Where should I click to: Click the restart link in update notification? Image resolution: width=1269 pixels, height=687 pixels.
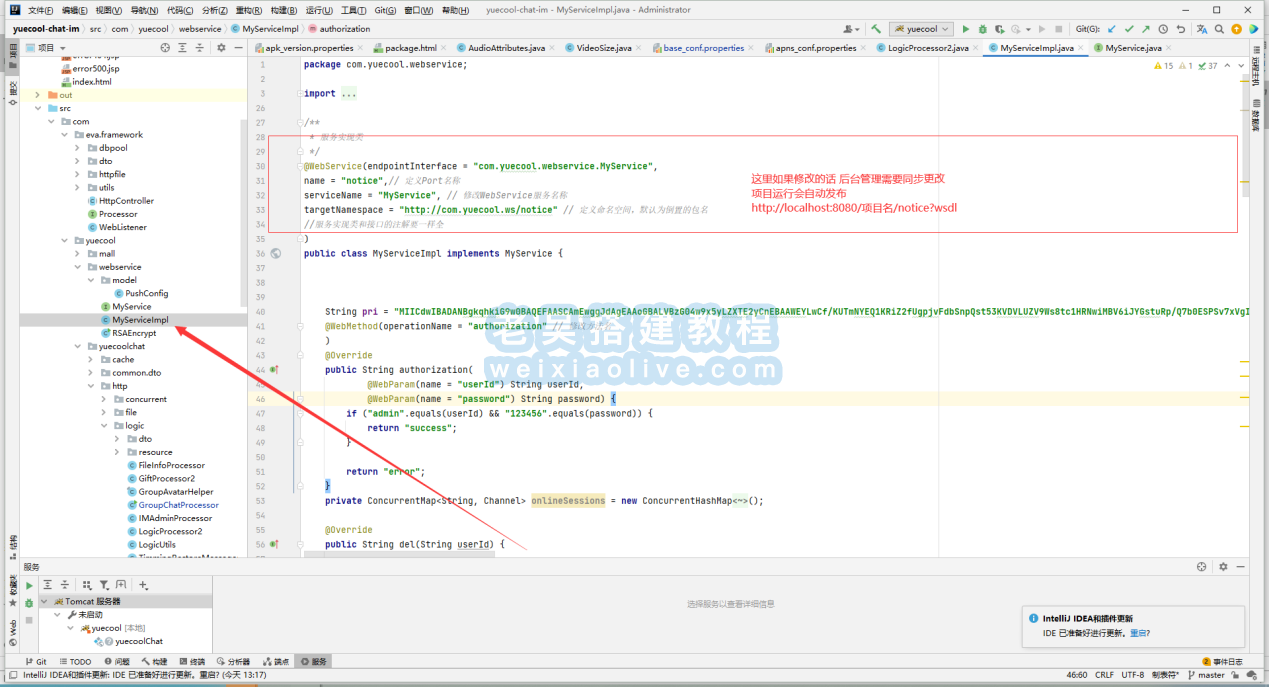pos(1138,633)
